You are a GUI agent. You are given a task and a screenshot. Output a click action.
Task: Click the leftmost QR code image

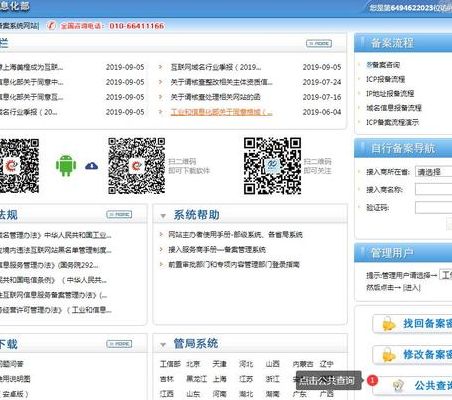19,166
